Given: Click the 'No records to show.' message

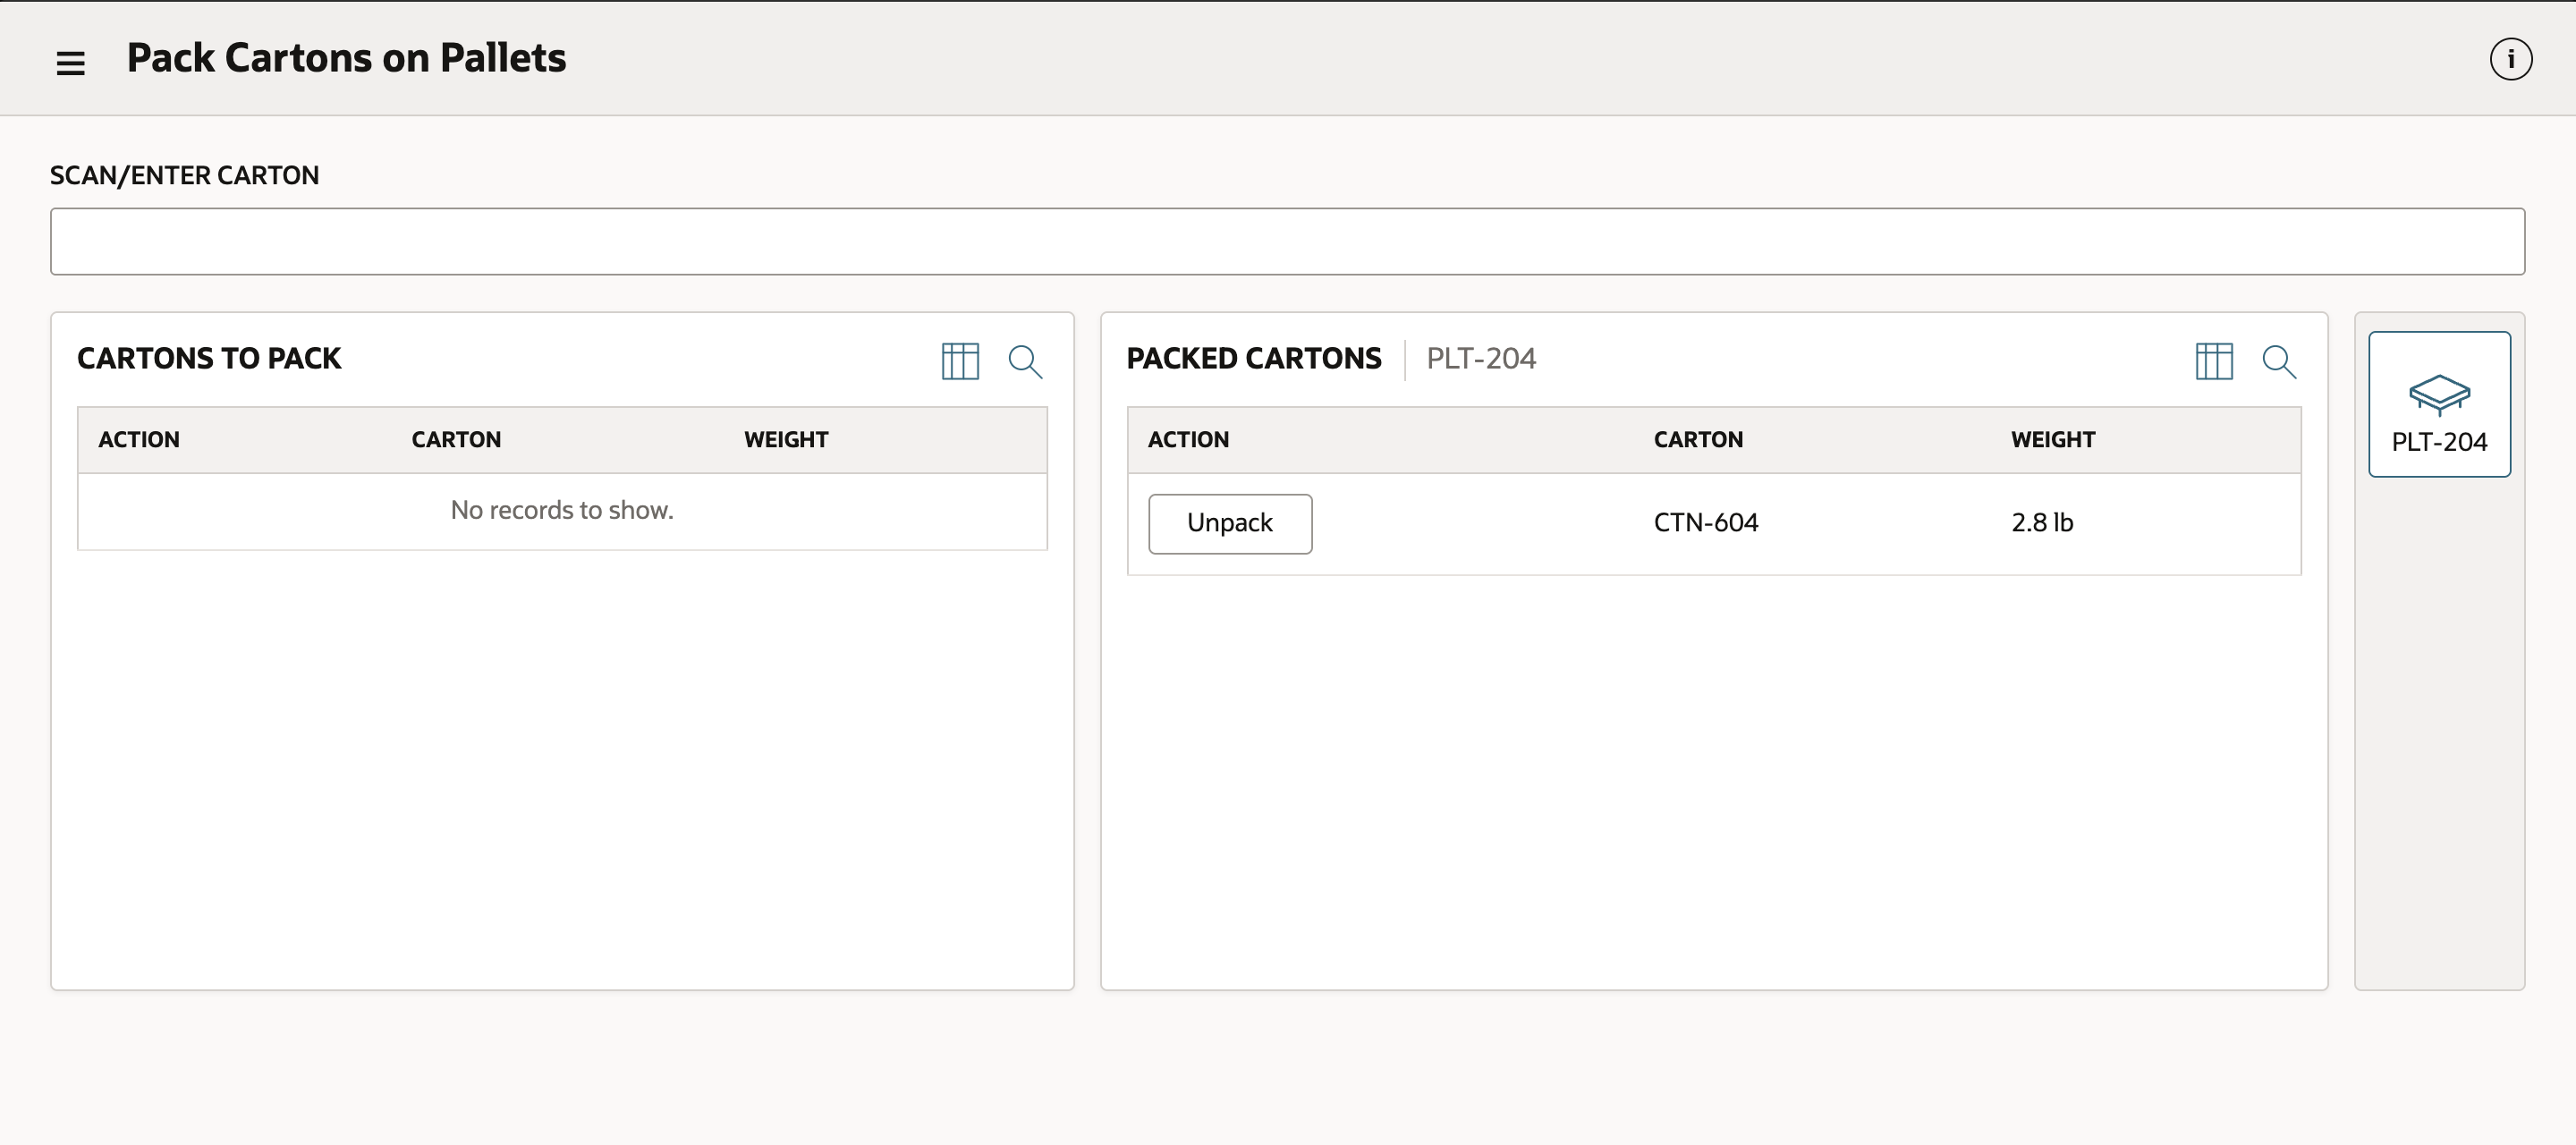Looking at the screenshot, I should click(x=562, y=510).
